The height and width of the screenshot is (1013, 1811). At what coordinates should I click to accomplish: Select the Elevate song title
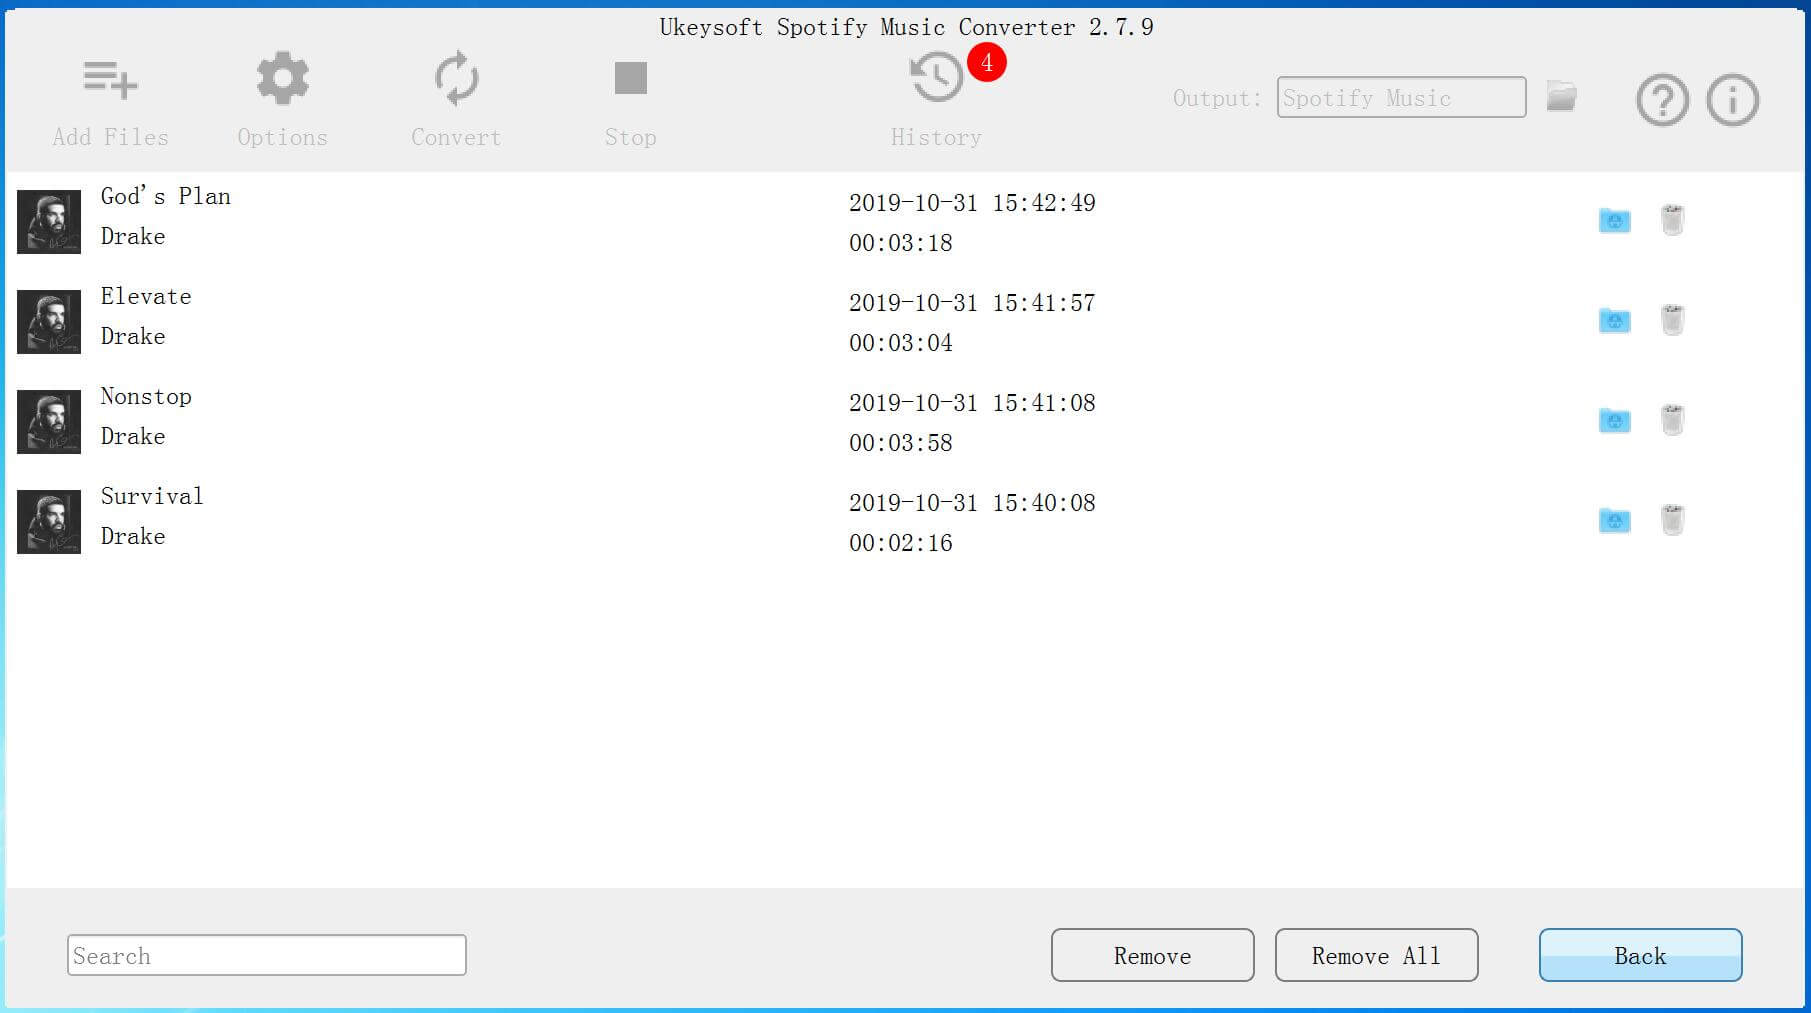tap(146, 296)
